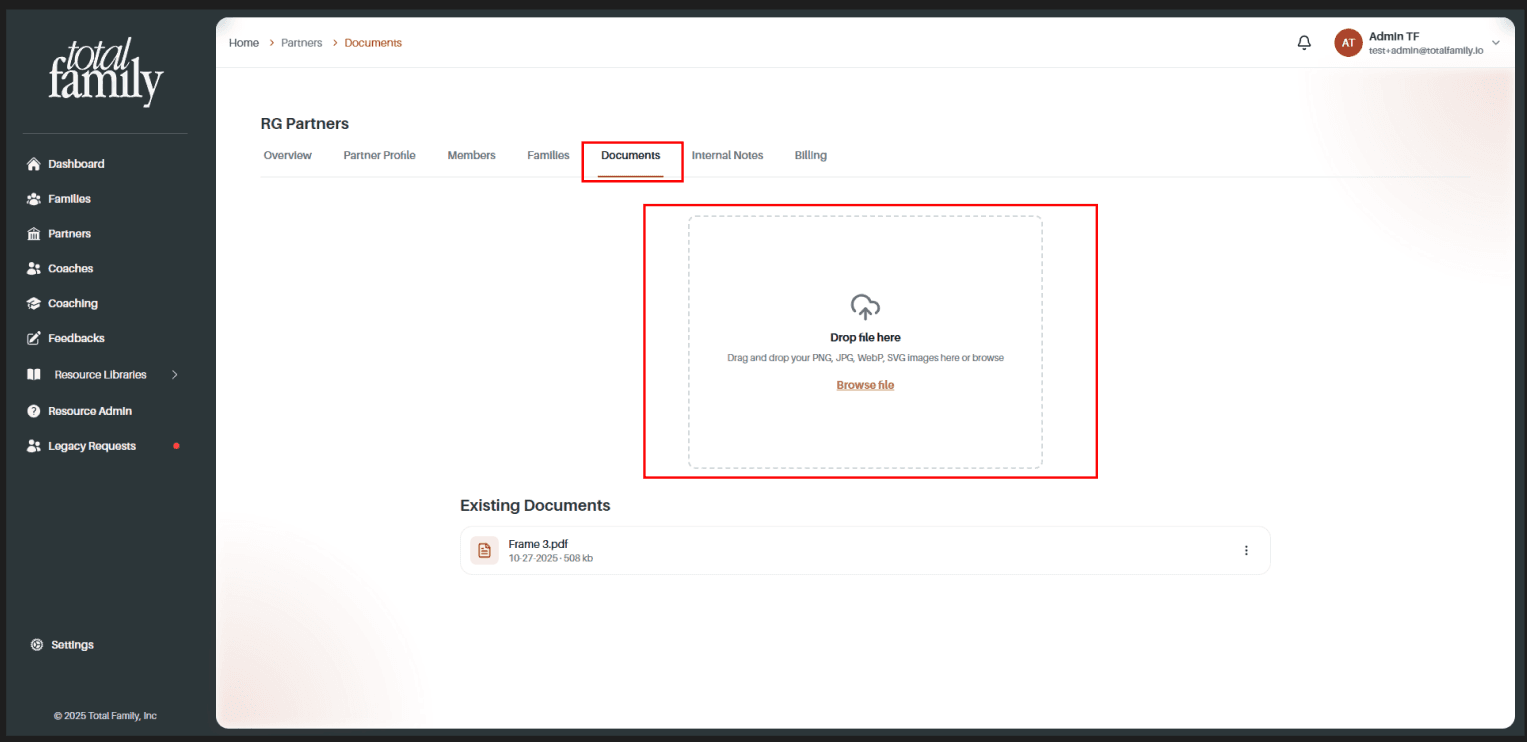
Task: Click the Coaching graduation cap icon
Action: point(33,304)
